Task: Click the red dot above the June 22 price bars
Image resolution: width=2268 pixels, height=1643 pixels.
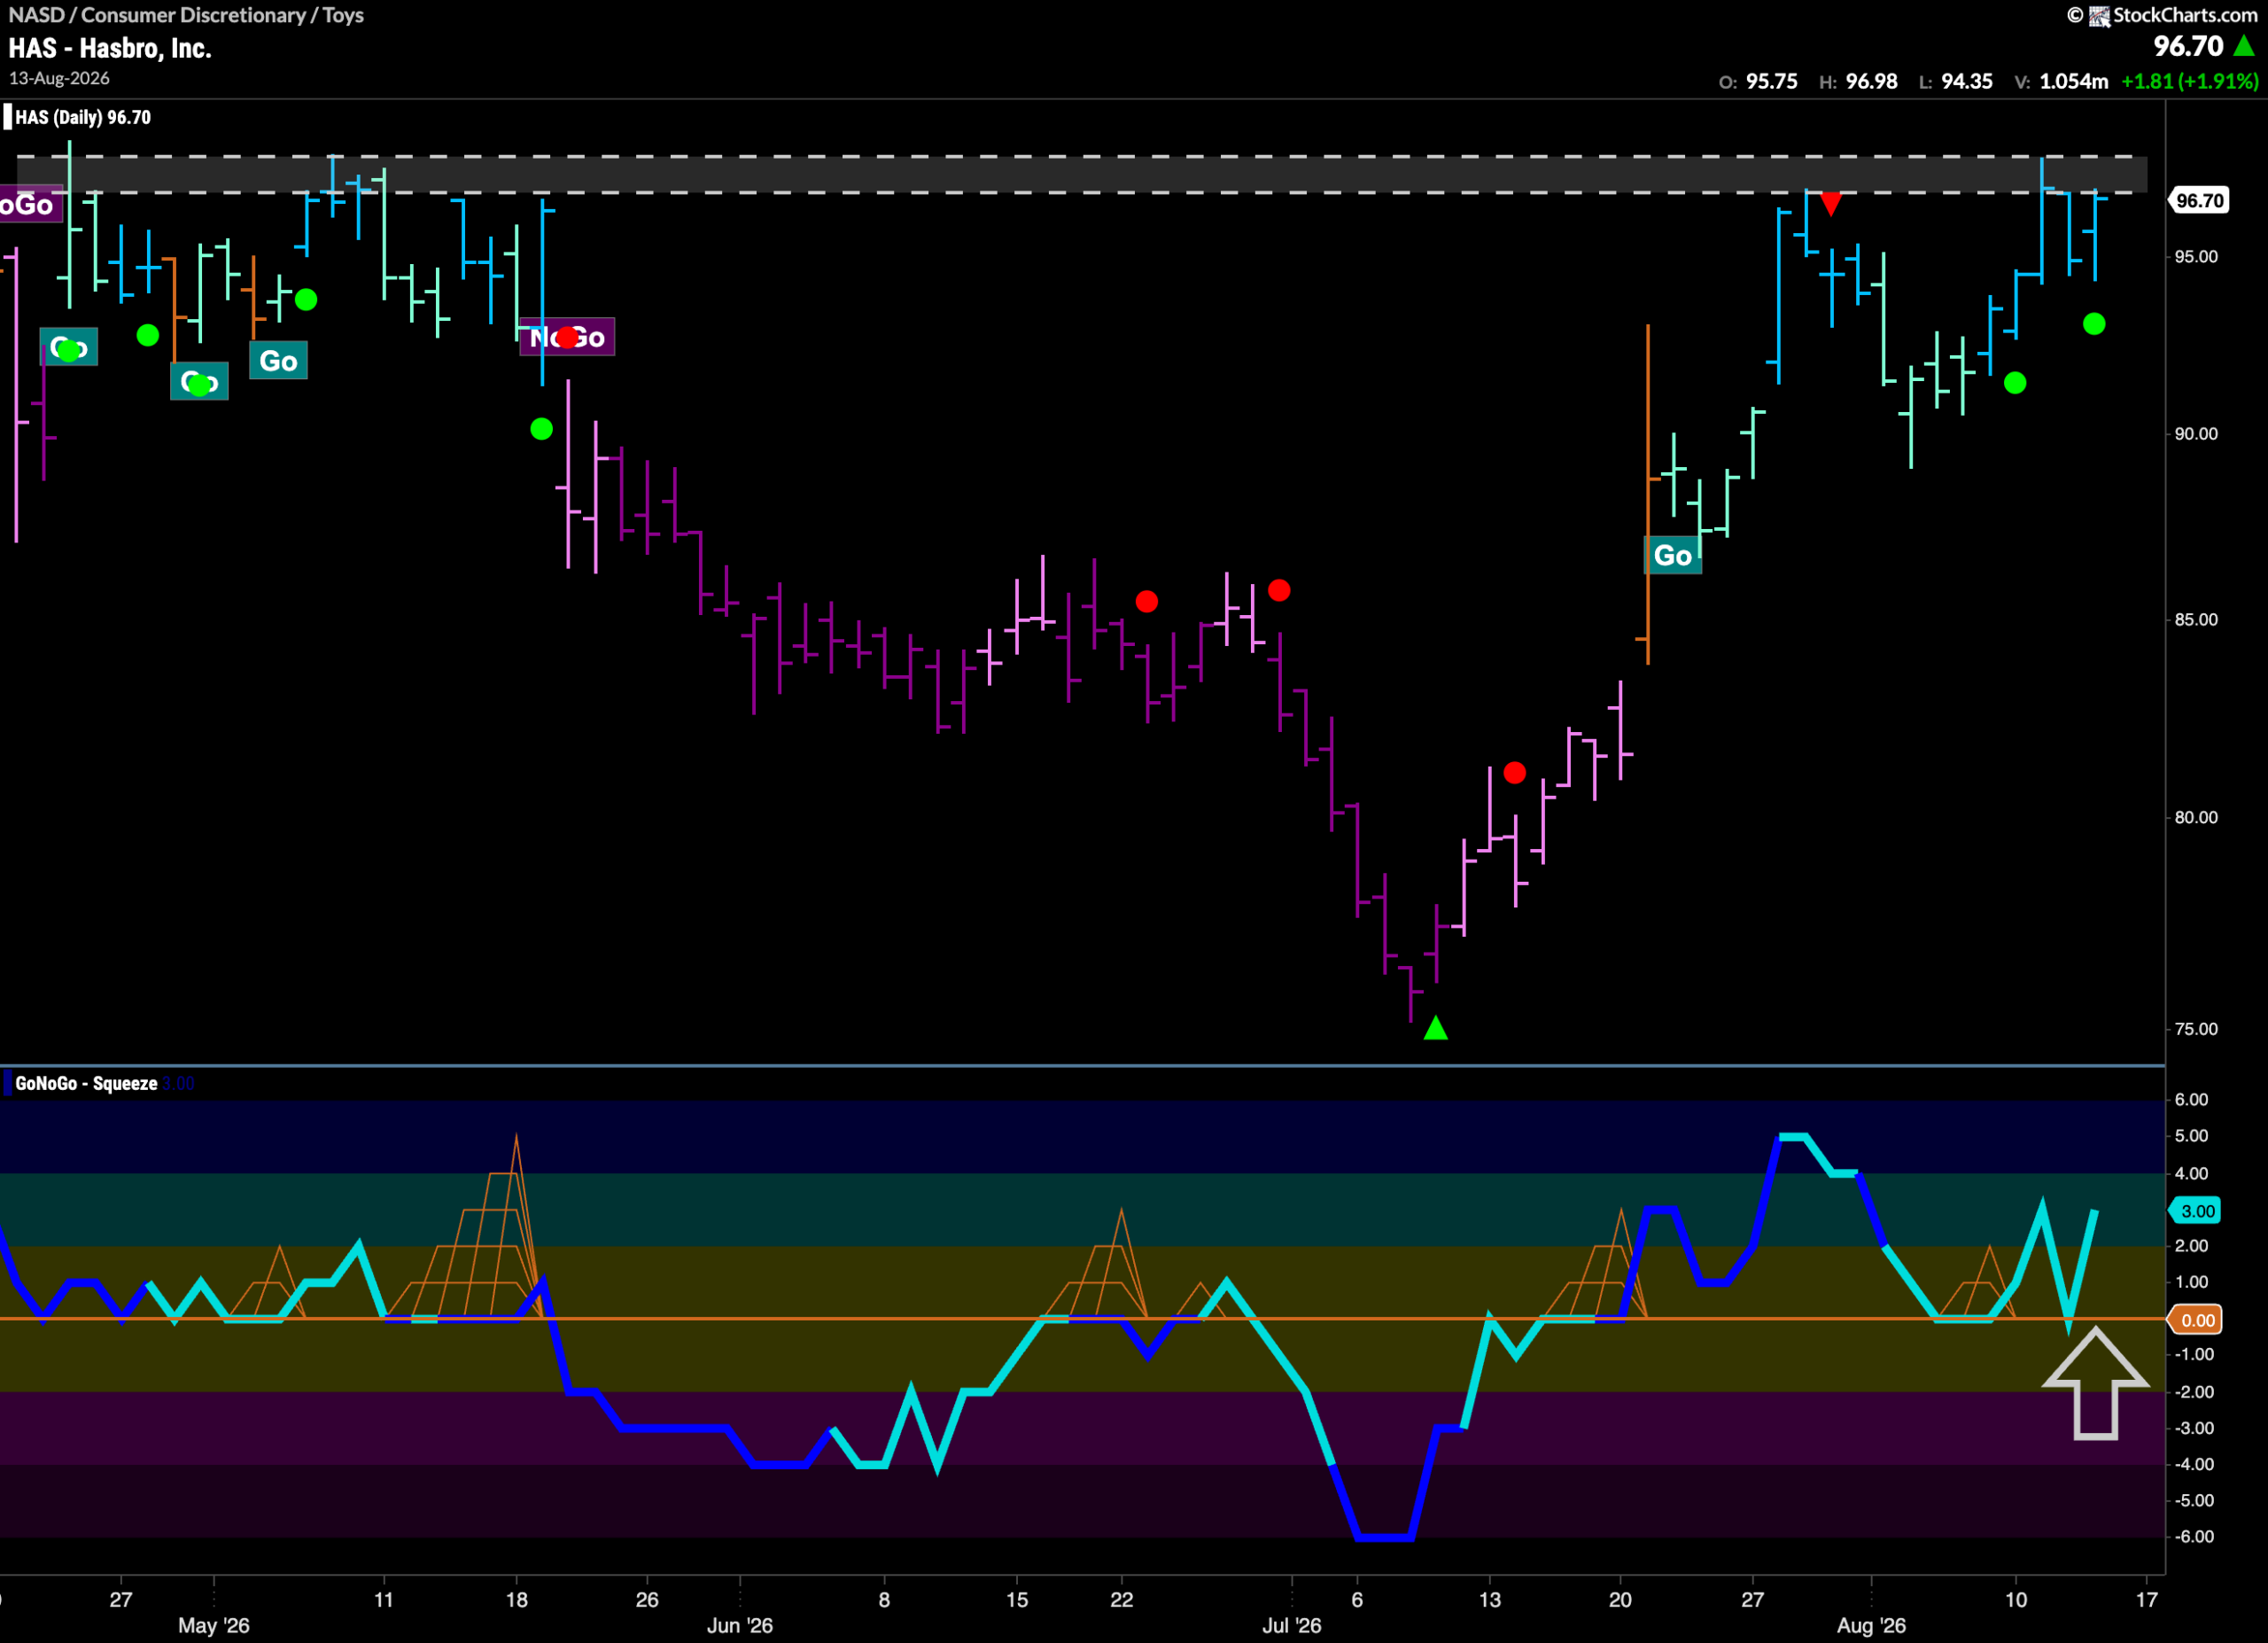Action: [x=1147, y=601]
